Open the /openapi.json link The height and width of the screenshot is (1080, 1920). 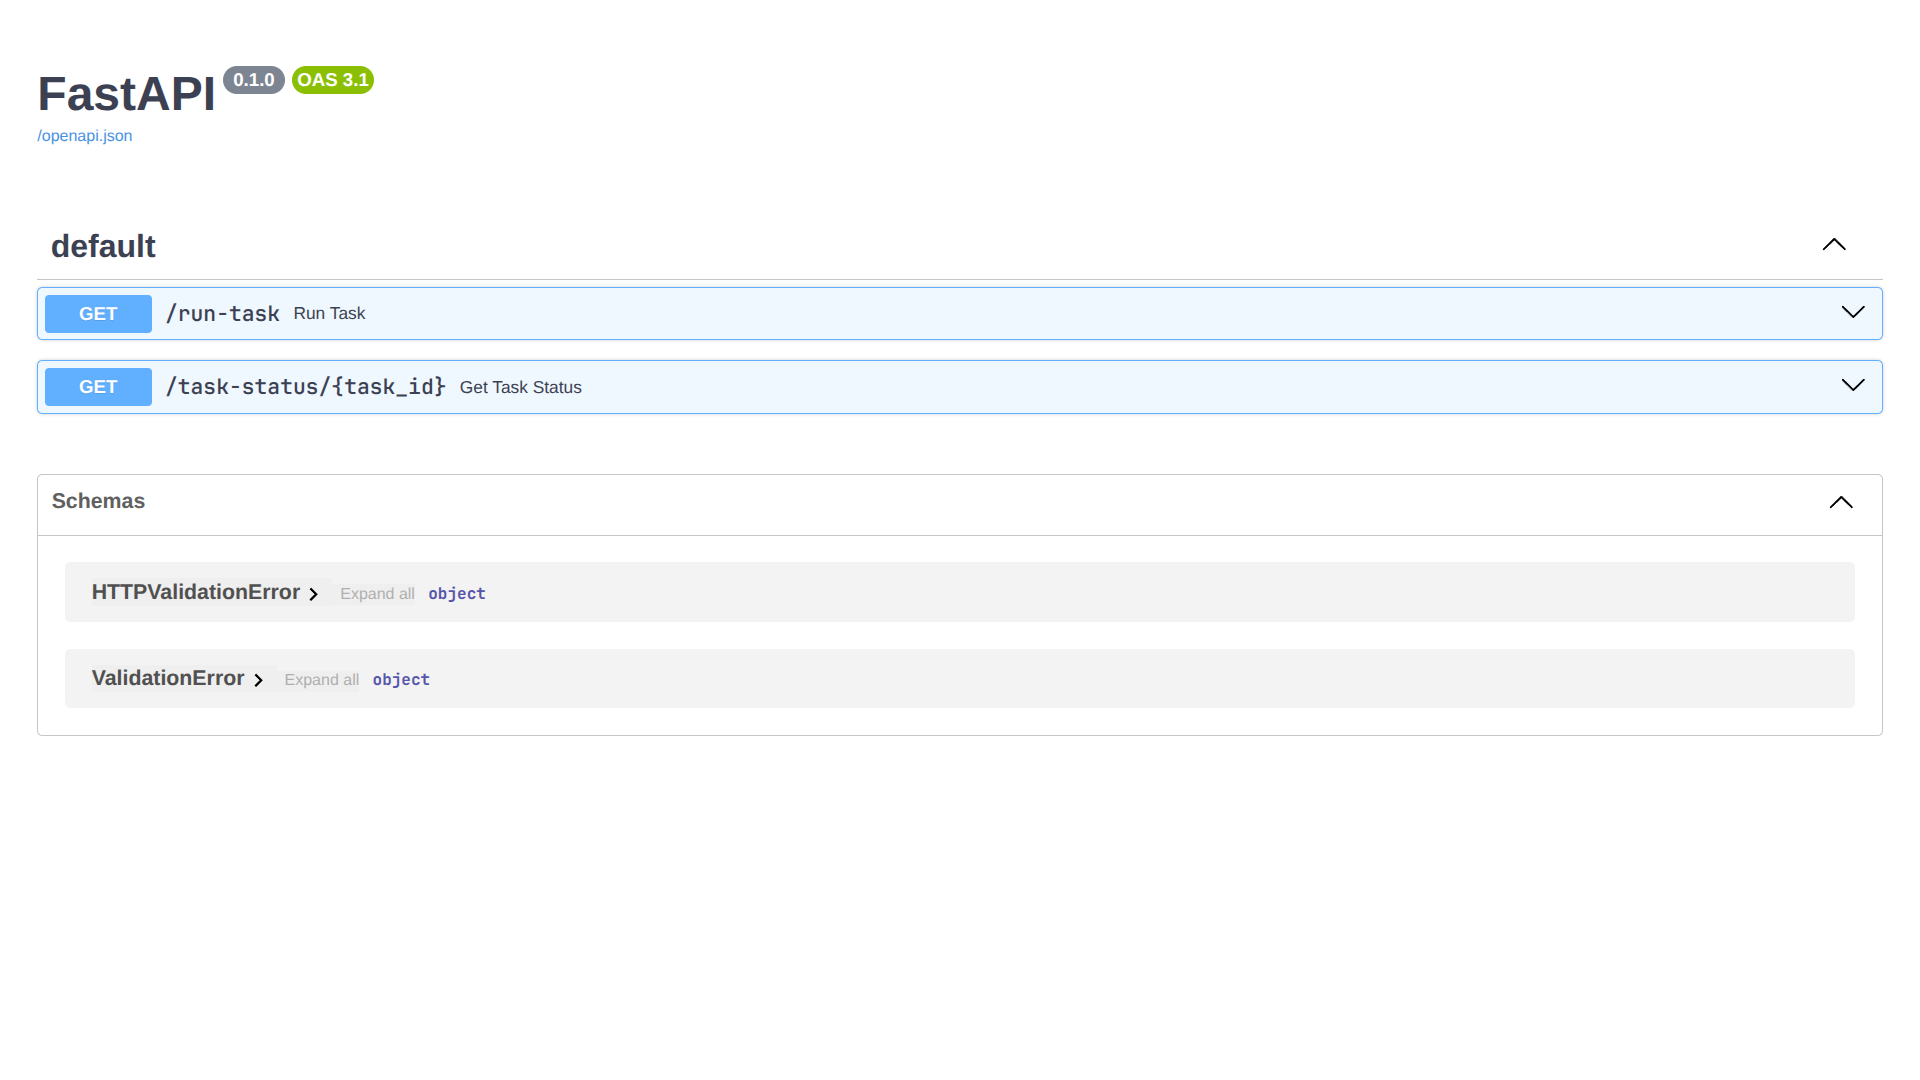85,136
